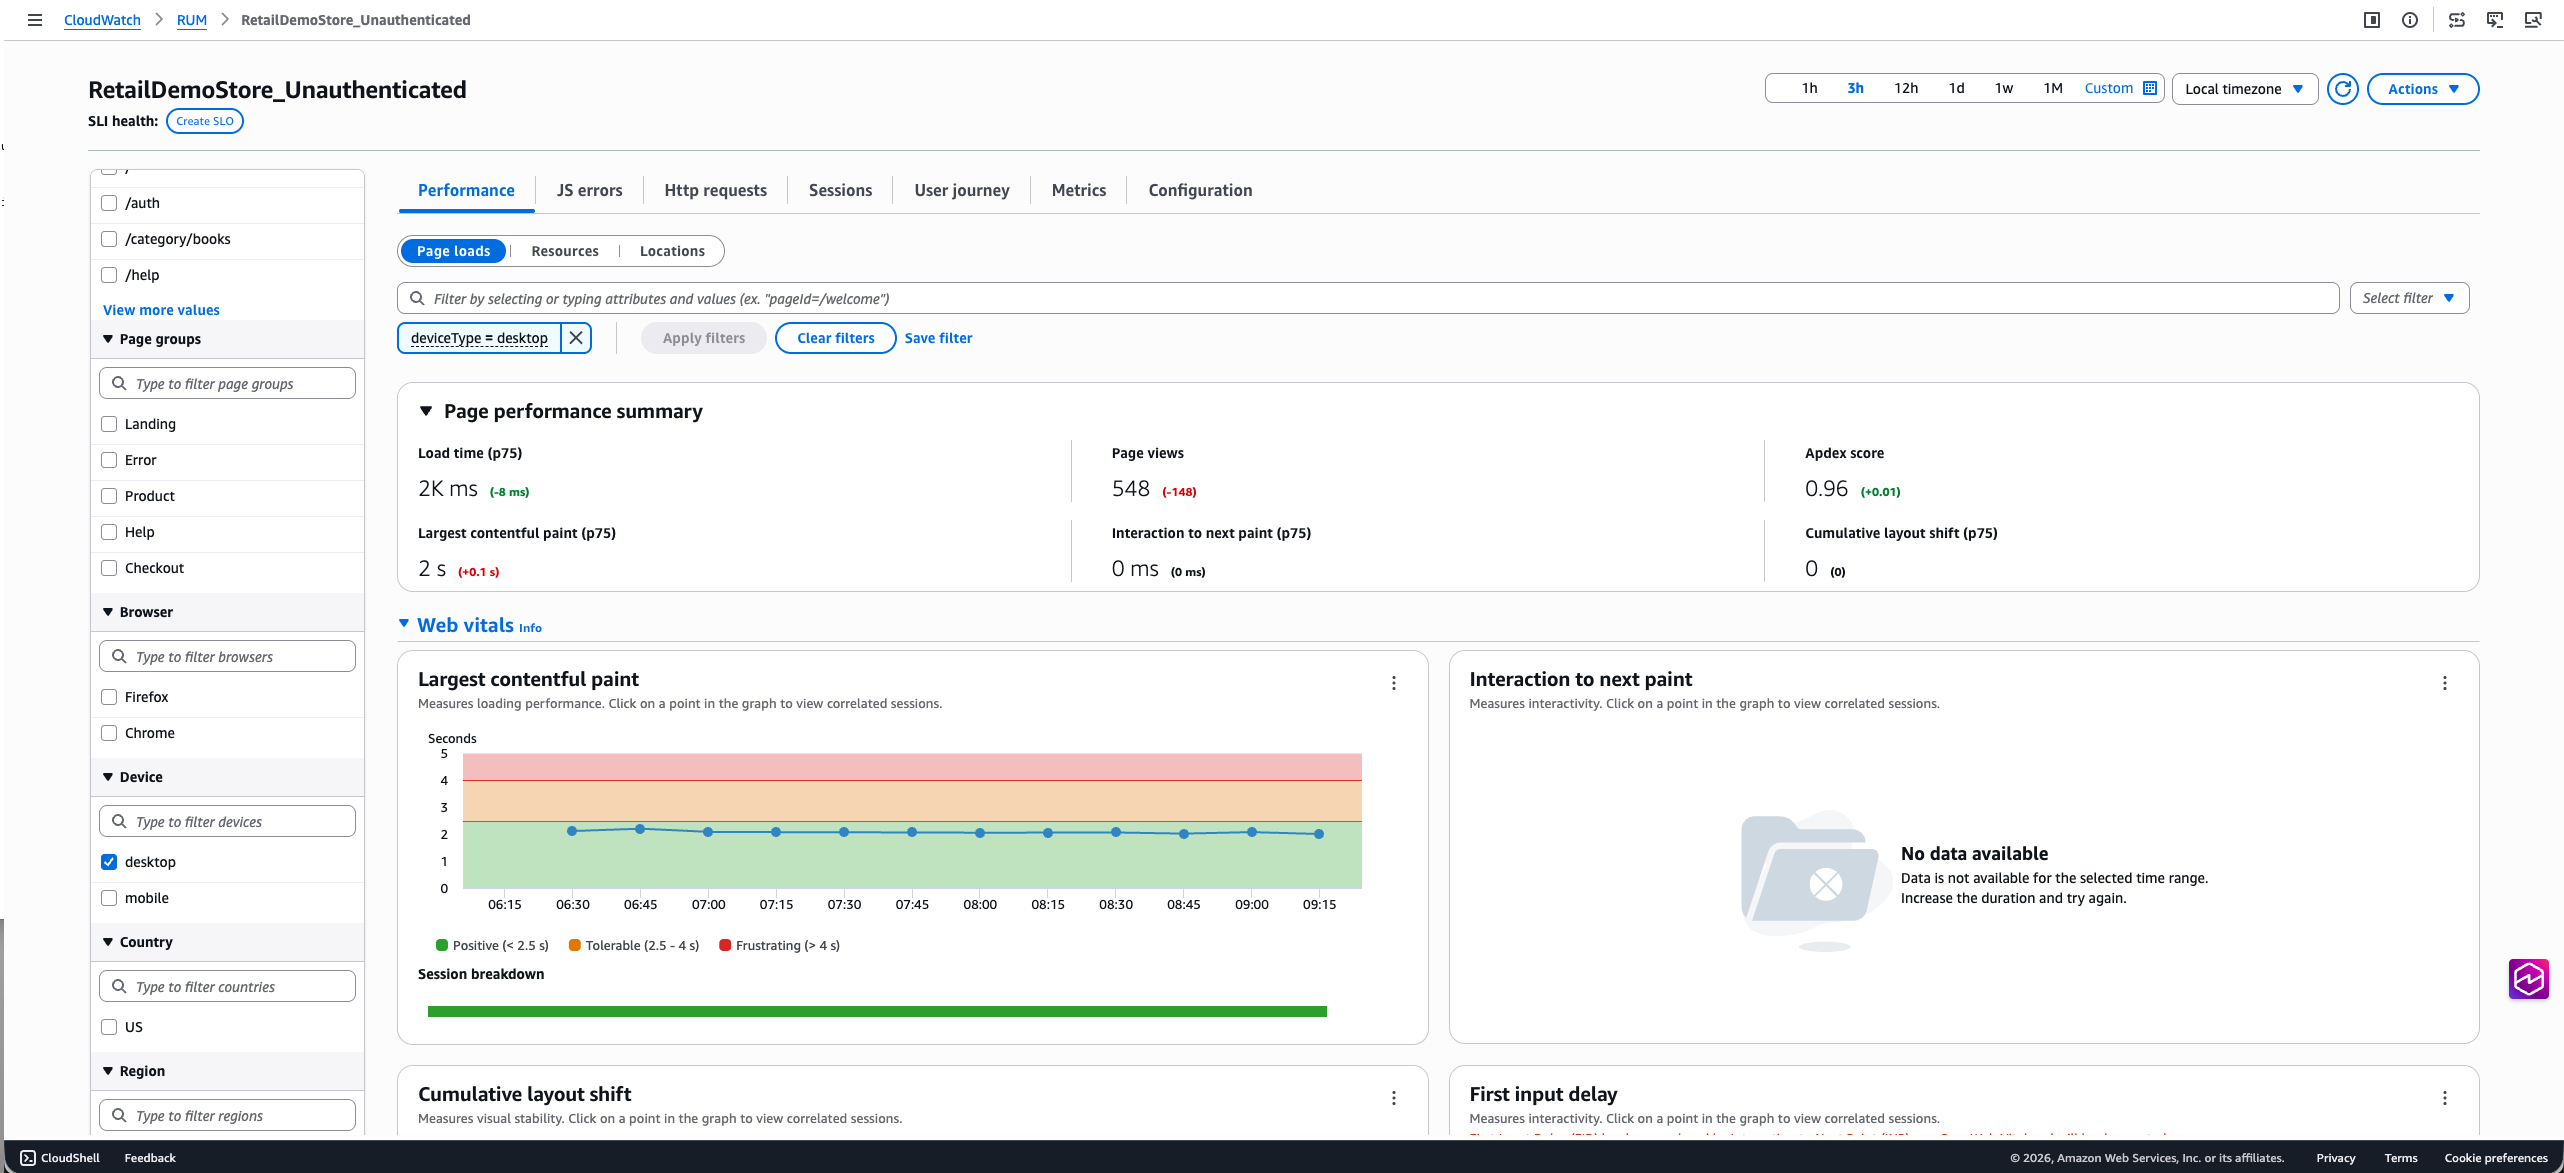Open the hamburger navigation menu
Screen dimensions: 2564x1173
(35, 20)
